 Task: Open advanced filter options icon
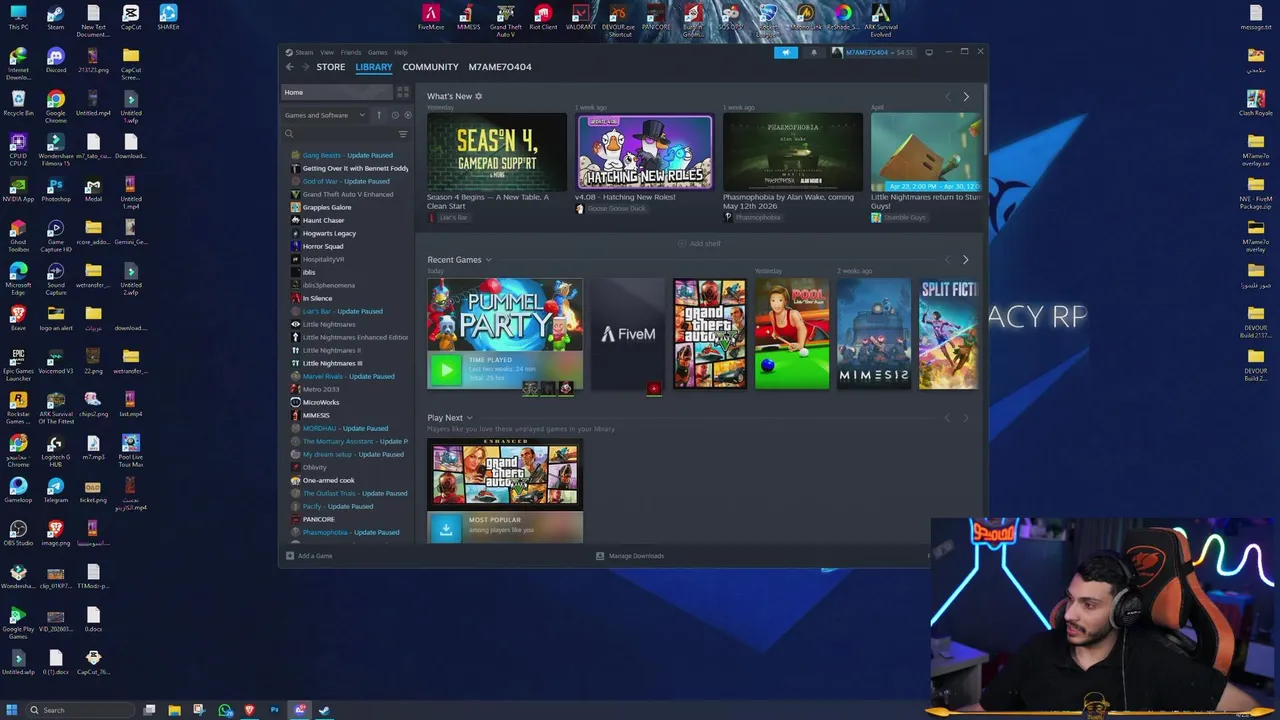pyautogui.click(x=403, y=134)
